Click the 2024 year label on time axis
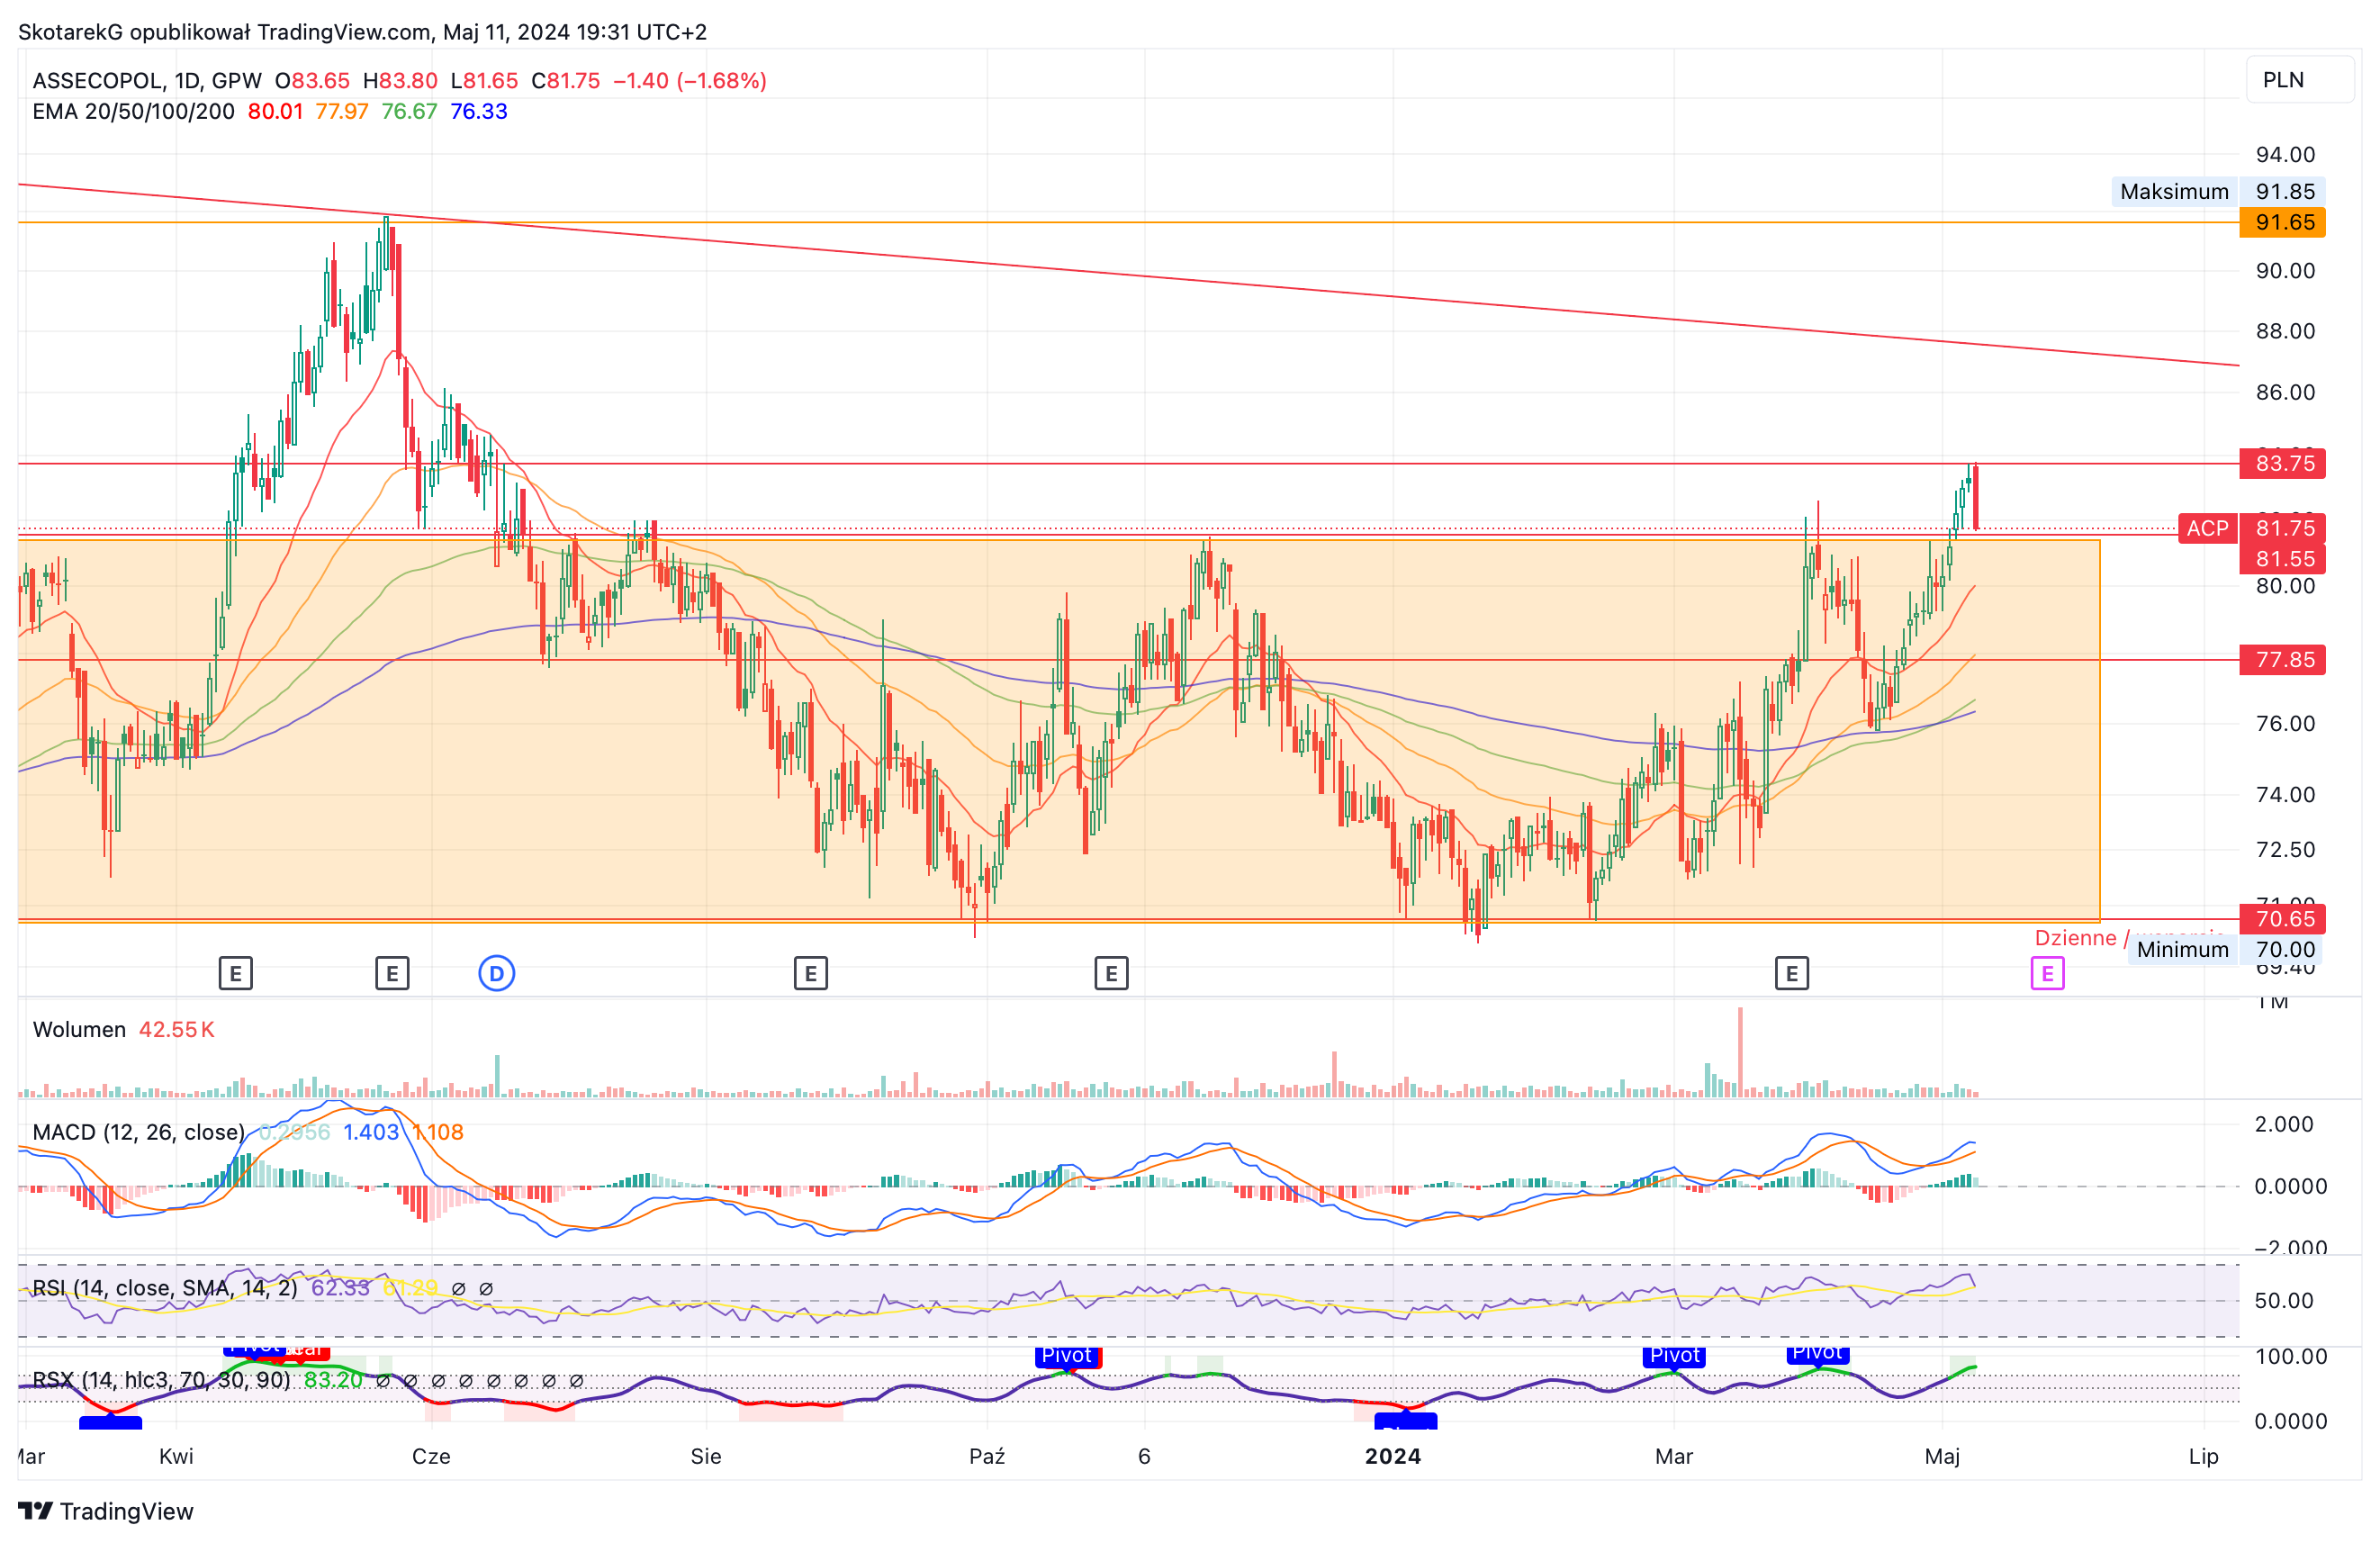Image resolution: width=2380 pixels, height=1543 pixels. point(1392,1456)
